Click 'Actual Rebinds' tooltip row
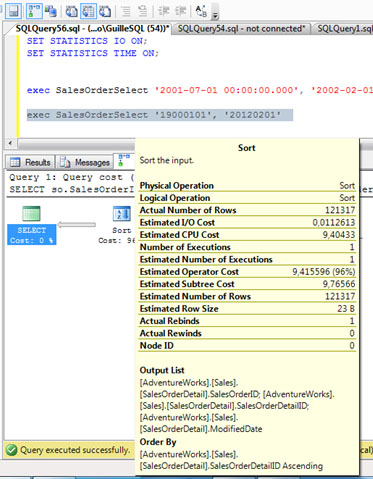 247,321
